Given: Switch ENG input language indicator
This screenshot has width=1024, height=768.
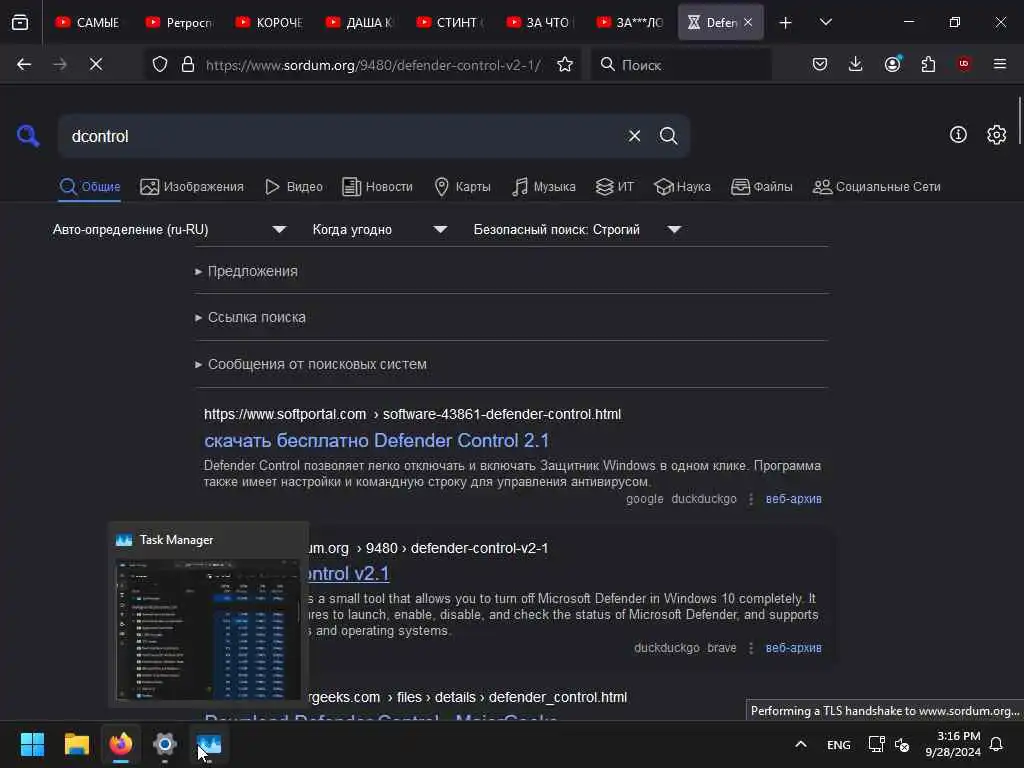Looking at the screenshot, I should click(839, 744).
